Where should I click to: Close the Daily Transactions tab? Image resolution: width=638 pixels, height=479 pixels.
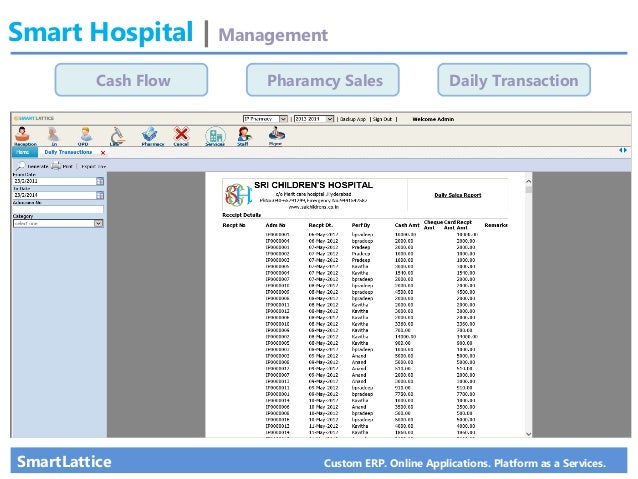pyautogui.click(x=103, y=153)
